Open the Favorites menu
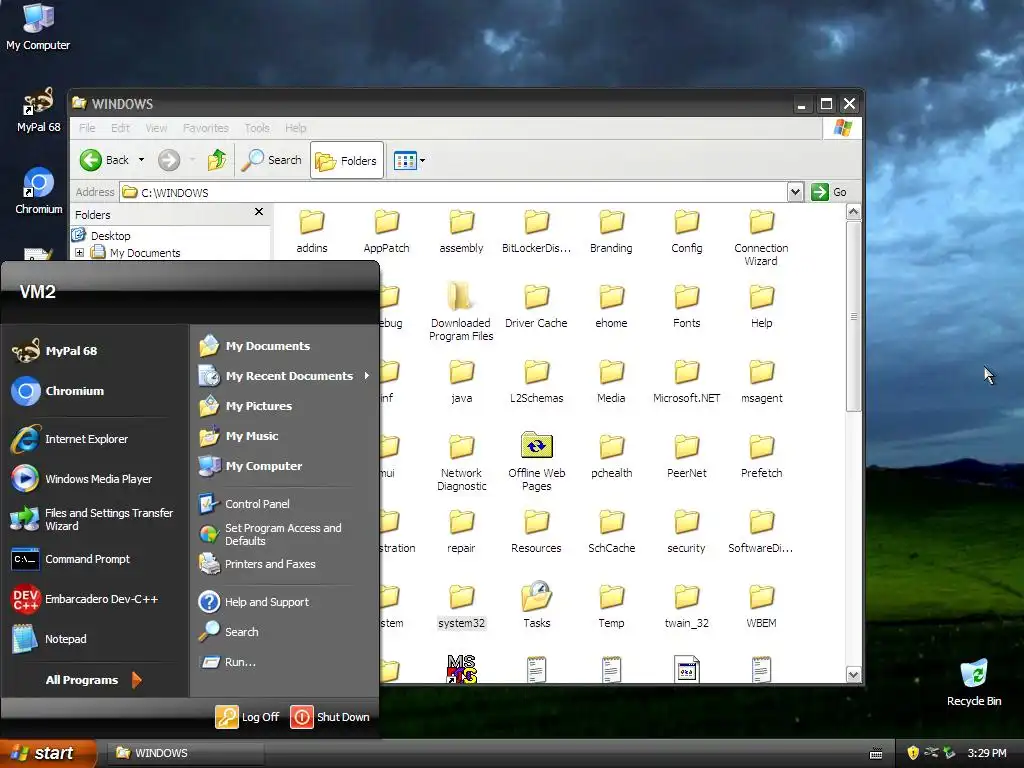The image size is (1024, 768). coord(206,128)
